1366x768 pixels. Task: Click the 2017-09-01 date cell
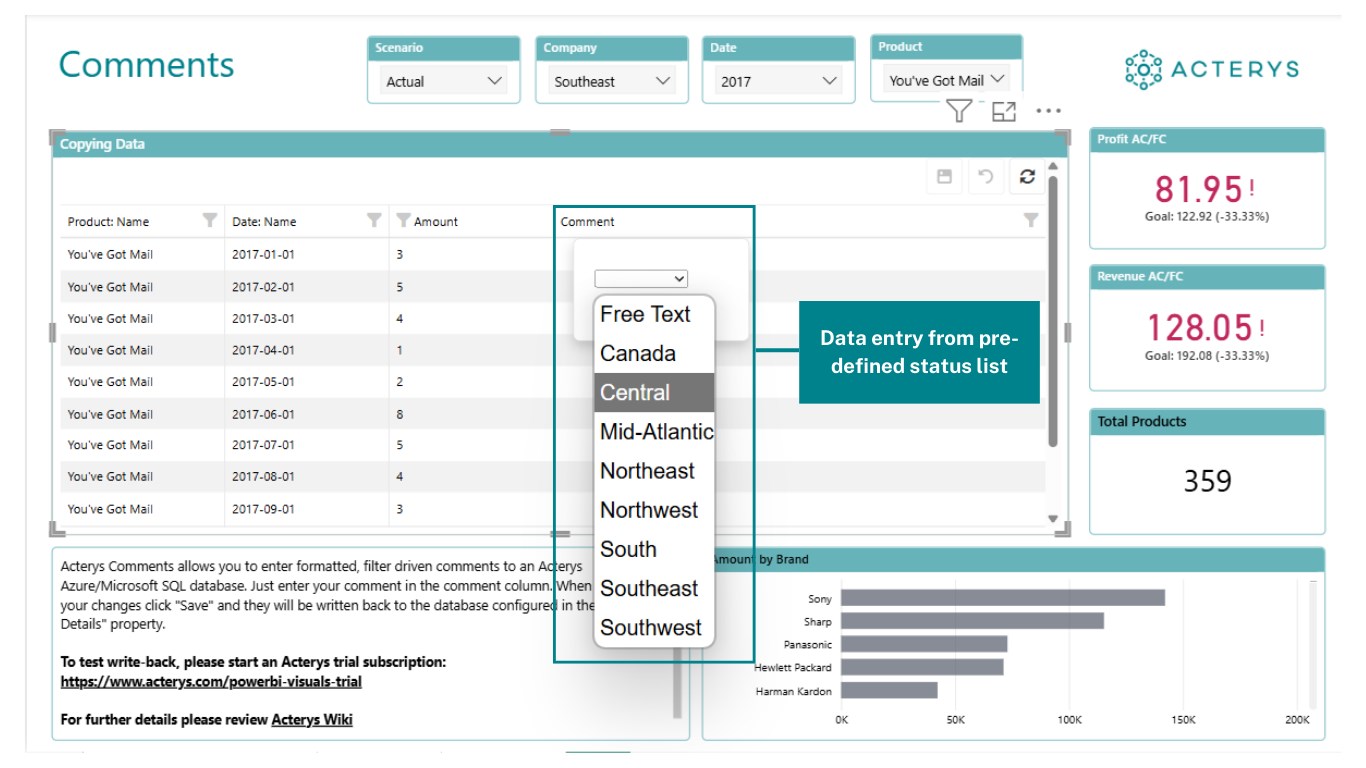click(263, 509)
